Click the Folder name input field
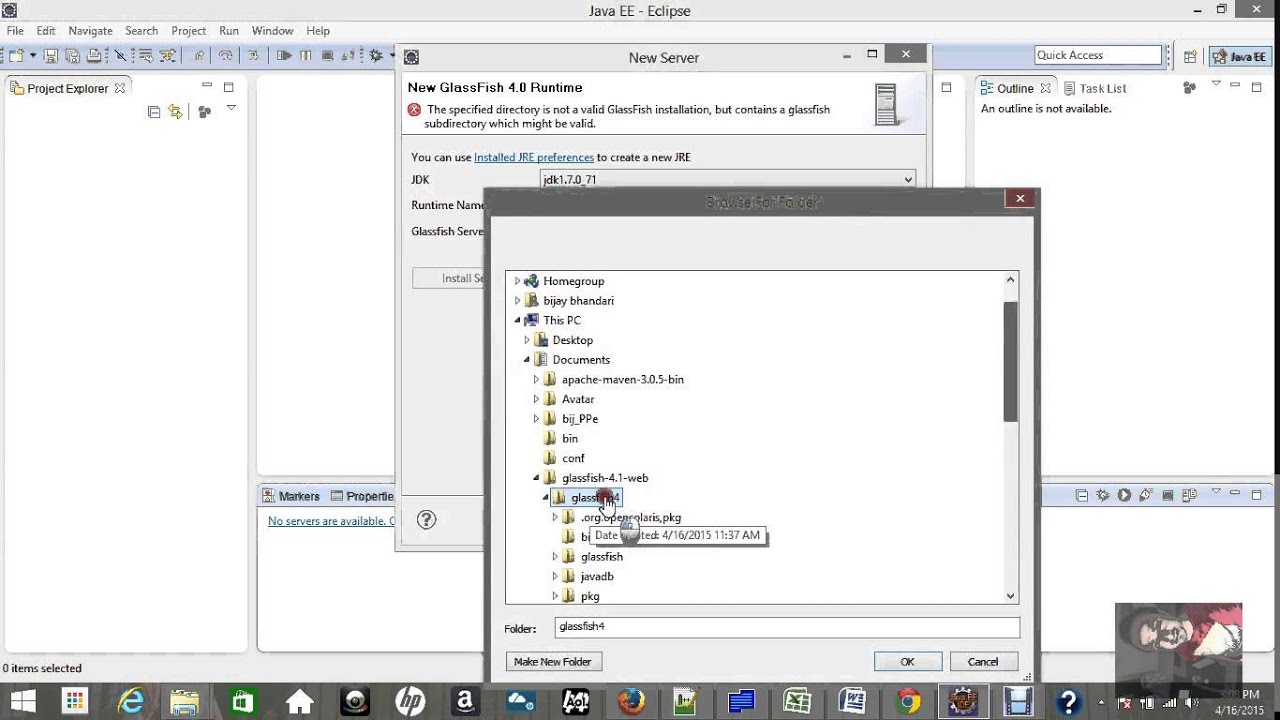The image size is (1280, 720). coord(787,627)
